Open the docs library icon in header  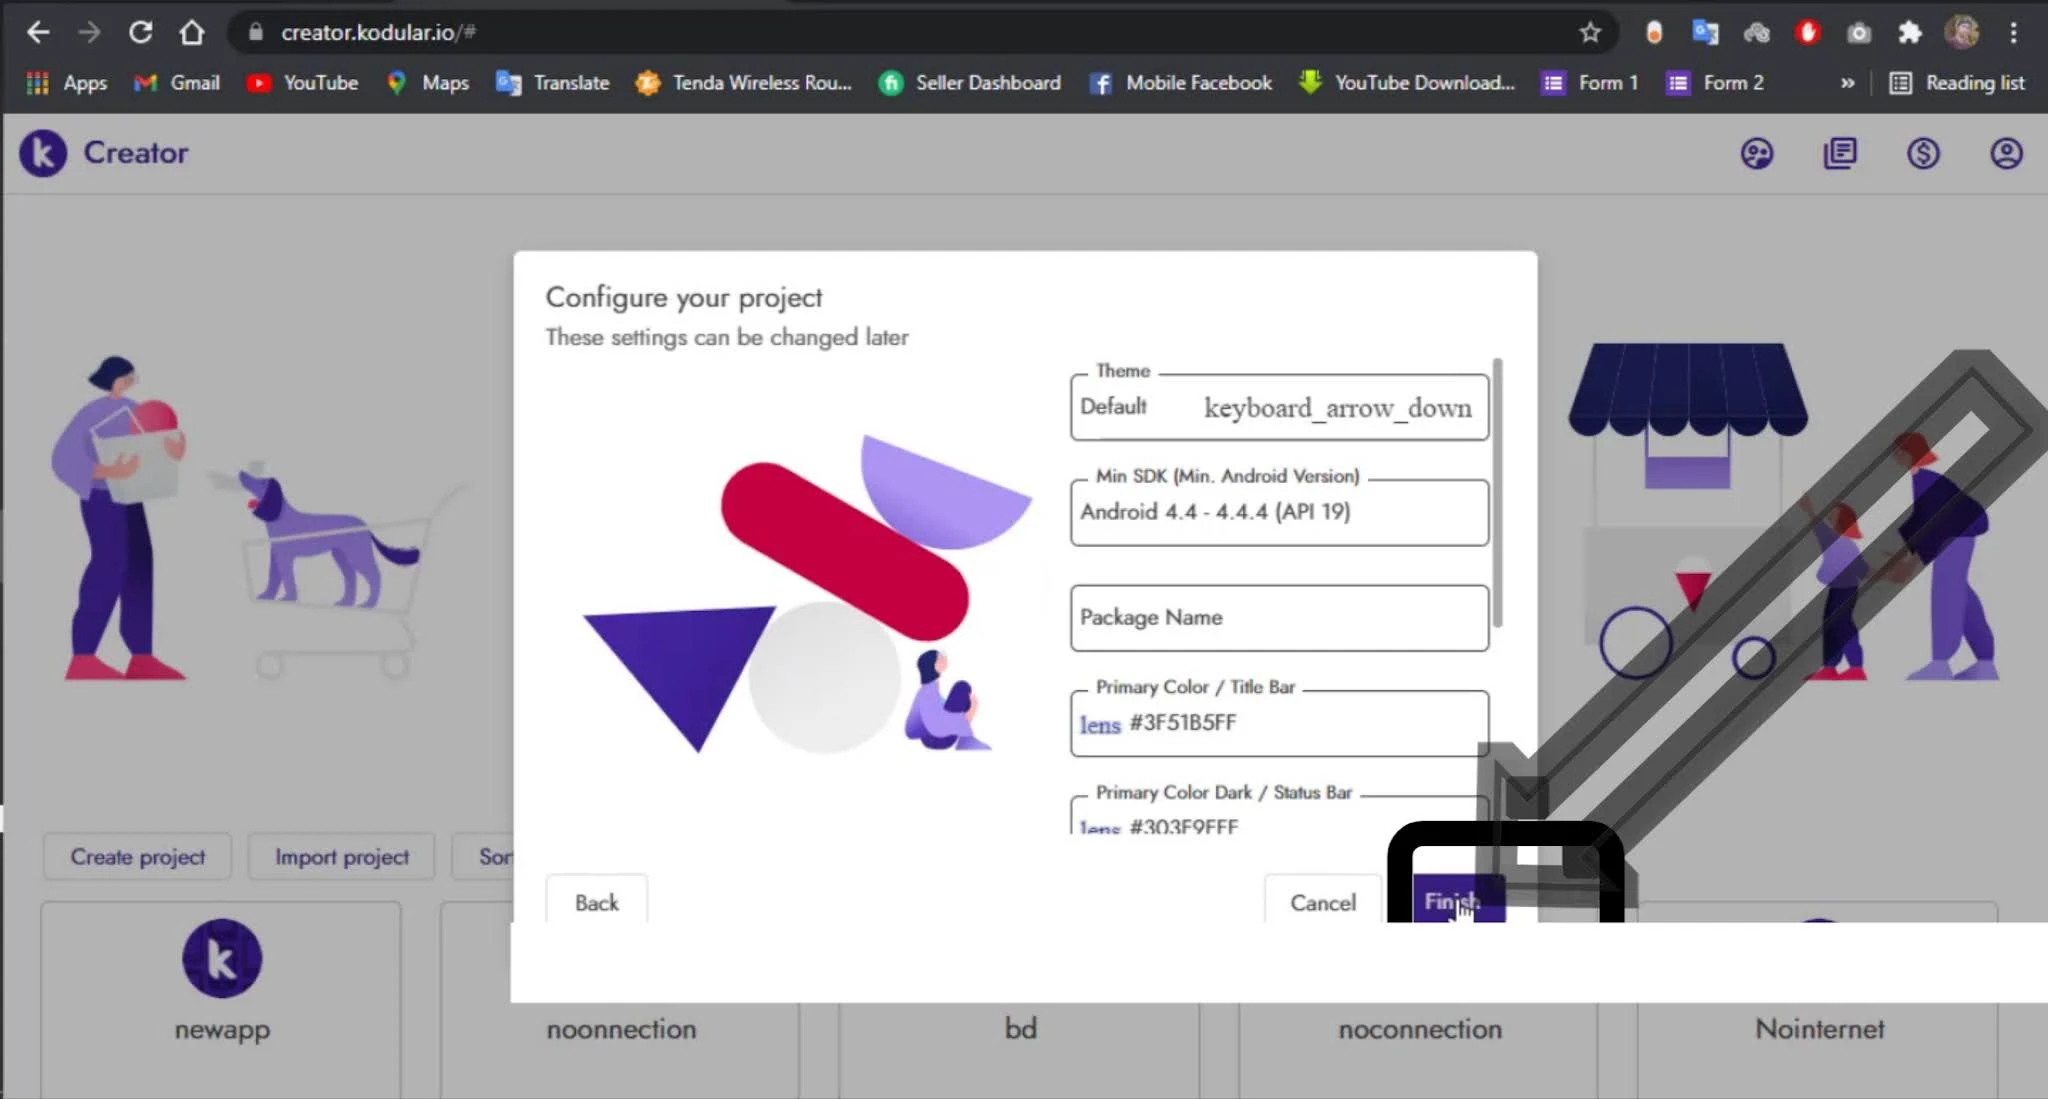click(x=1839, y=153)
